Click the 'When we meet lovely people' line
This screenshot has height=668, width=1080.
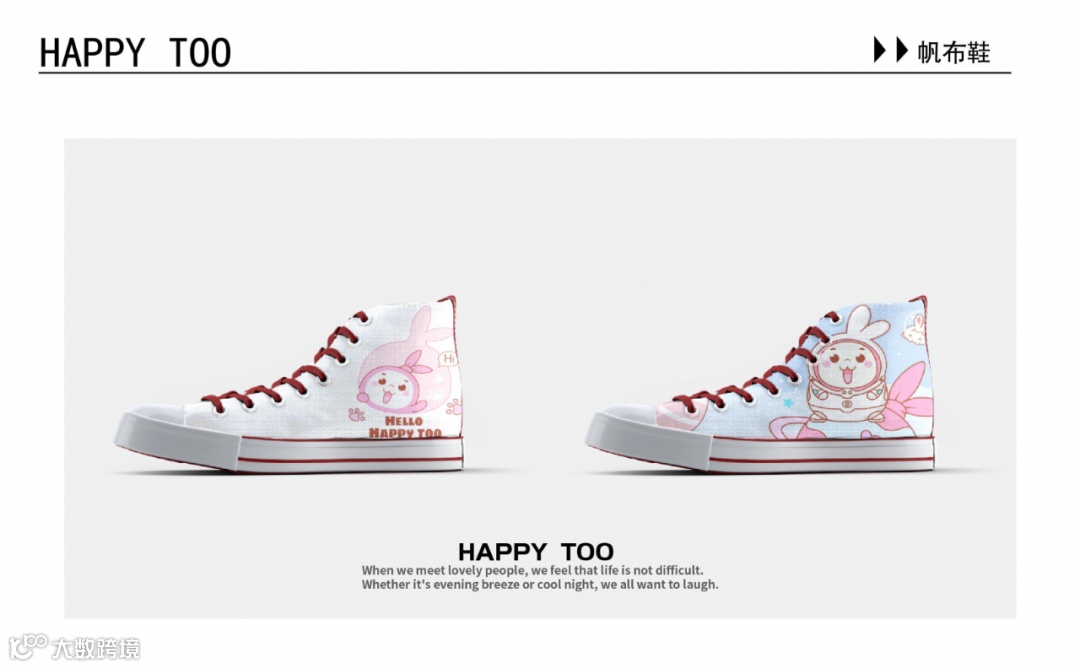tap(532, 570)
